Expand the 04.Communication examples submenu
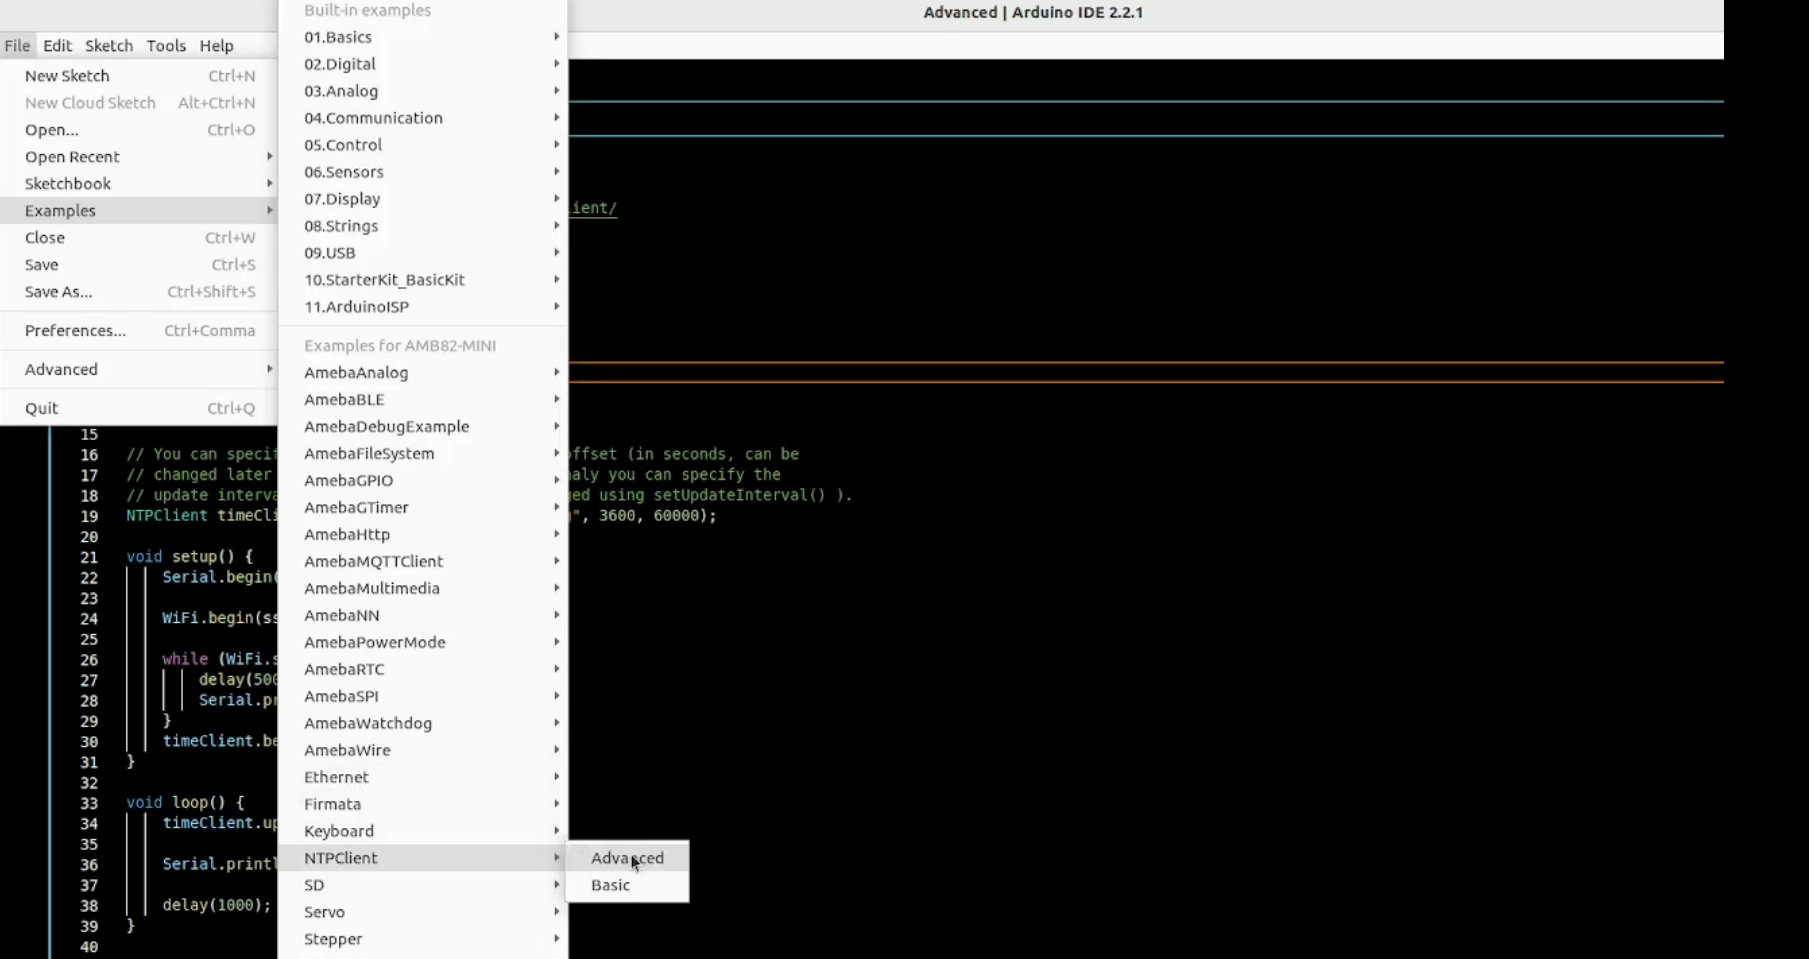Viewport: 1809px width, 959px height. (x=373, y=118)
